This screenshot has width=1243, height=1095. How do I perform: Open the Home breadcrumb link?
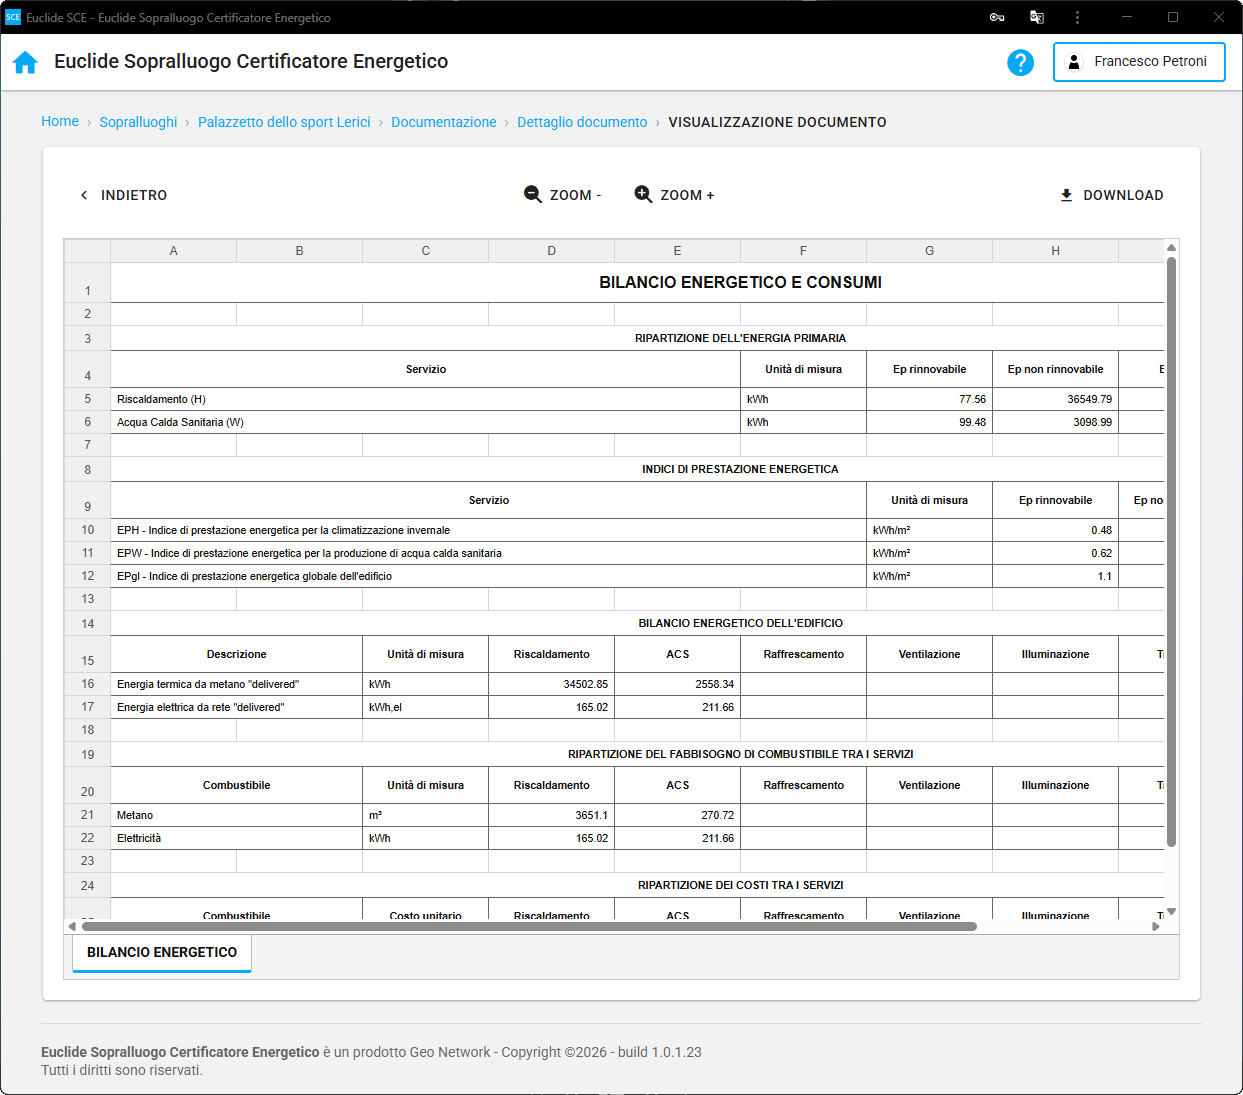(x=60, y=121)
